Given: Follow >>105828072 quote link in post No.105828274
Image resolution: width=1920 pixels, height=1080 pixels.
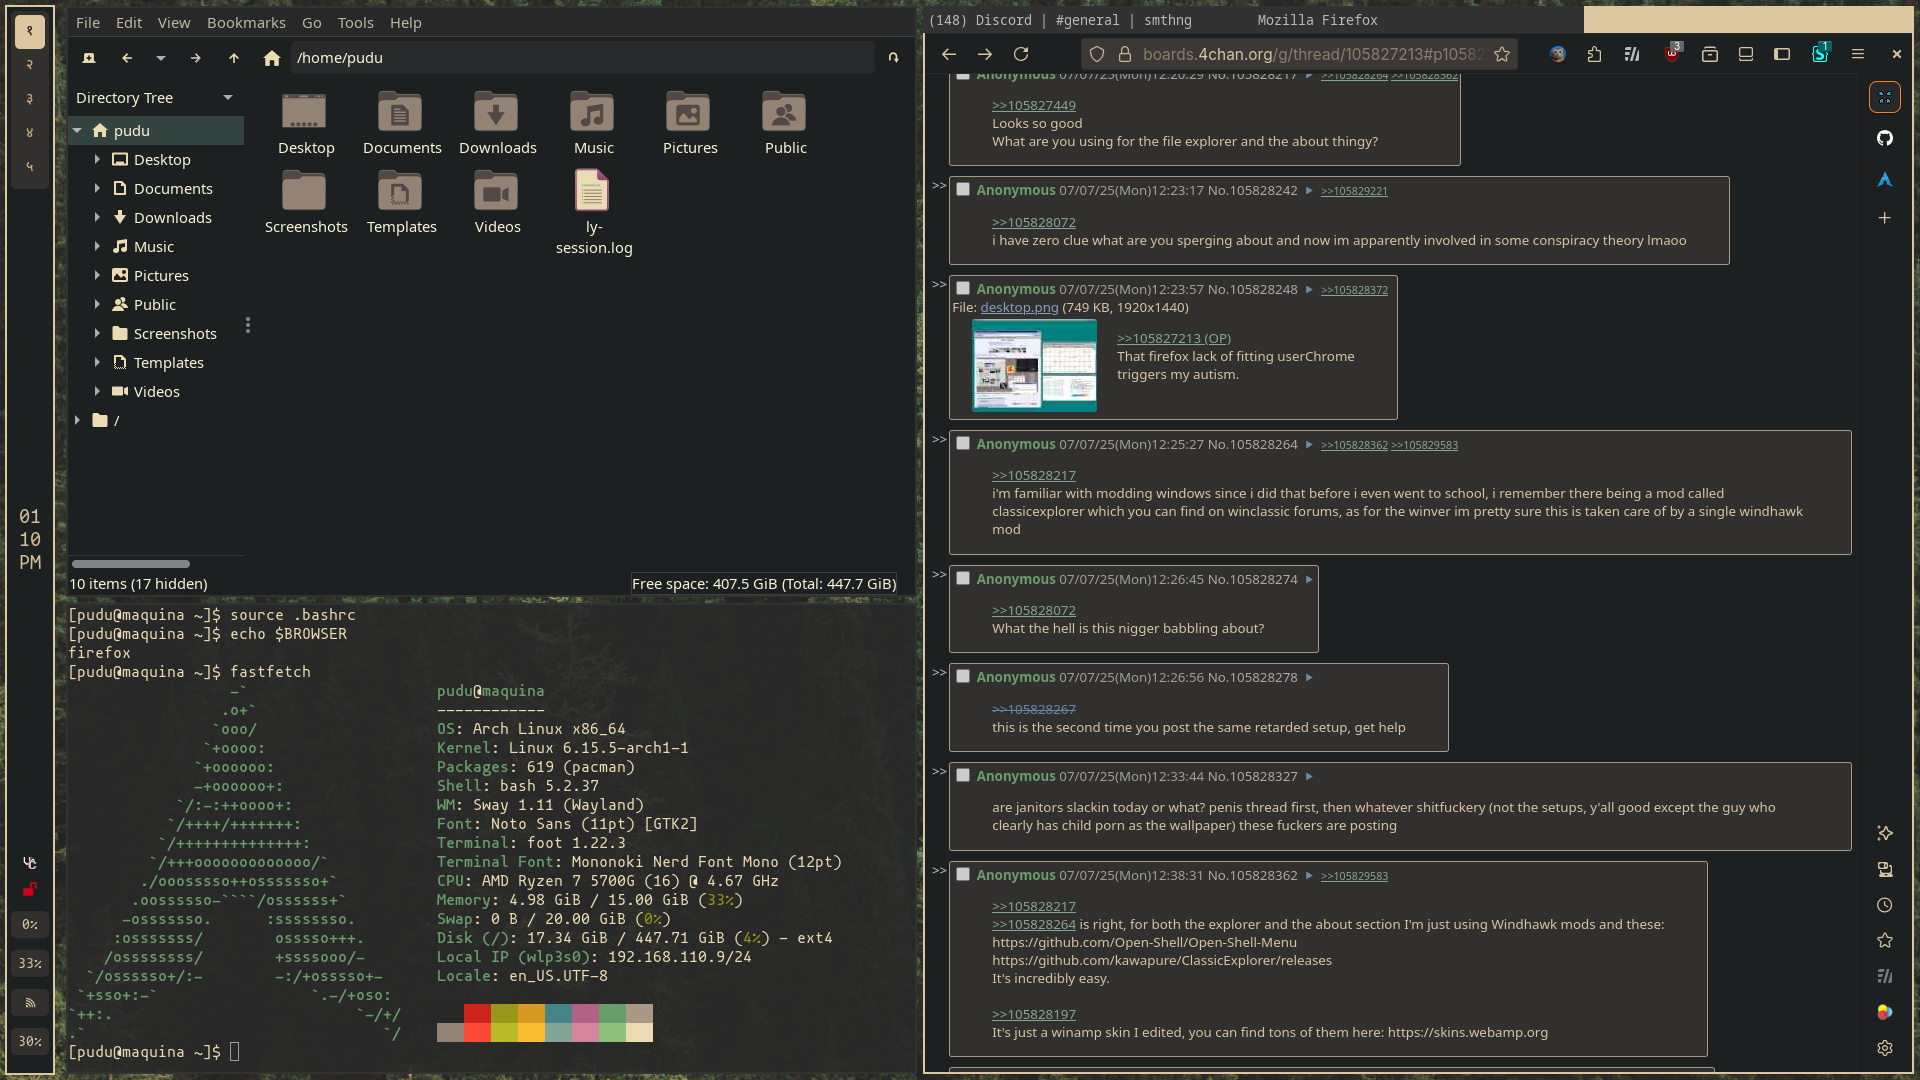Looking at the screenshot, I should 1034,611.
